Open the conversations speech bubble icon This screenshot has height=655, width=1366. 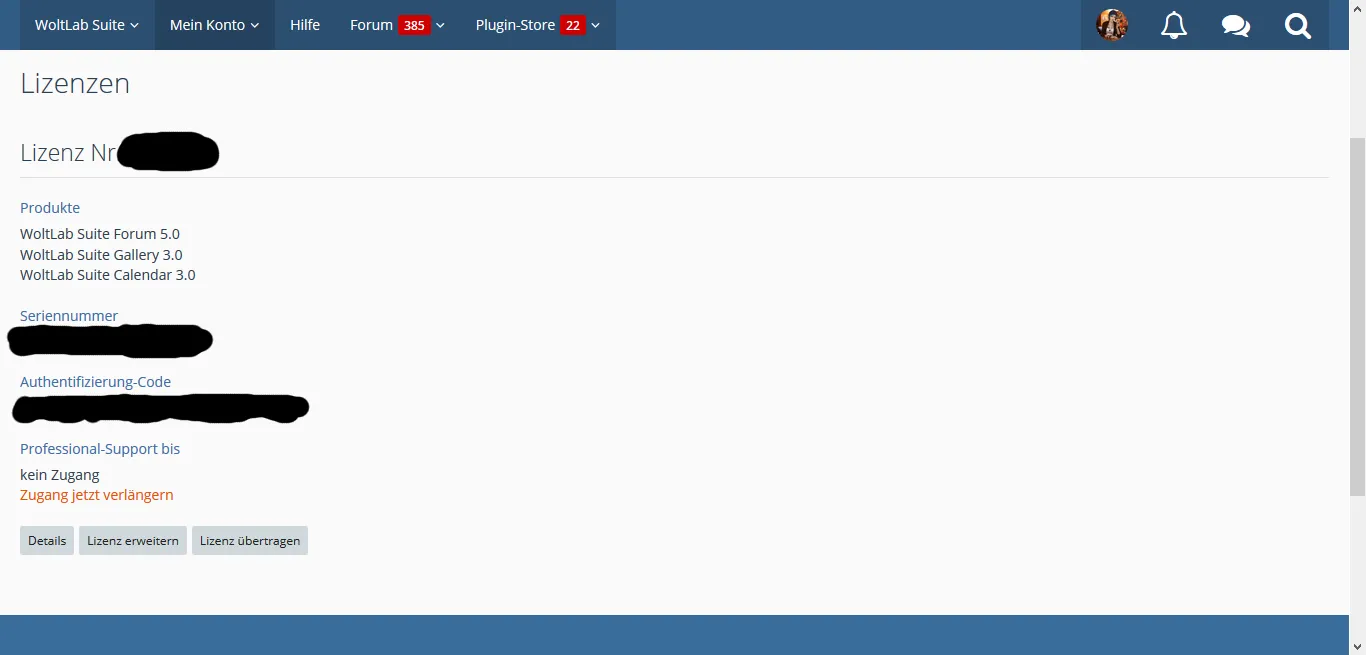[x=1236, y=25]
